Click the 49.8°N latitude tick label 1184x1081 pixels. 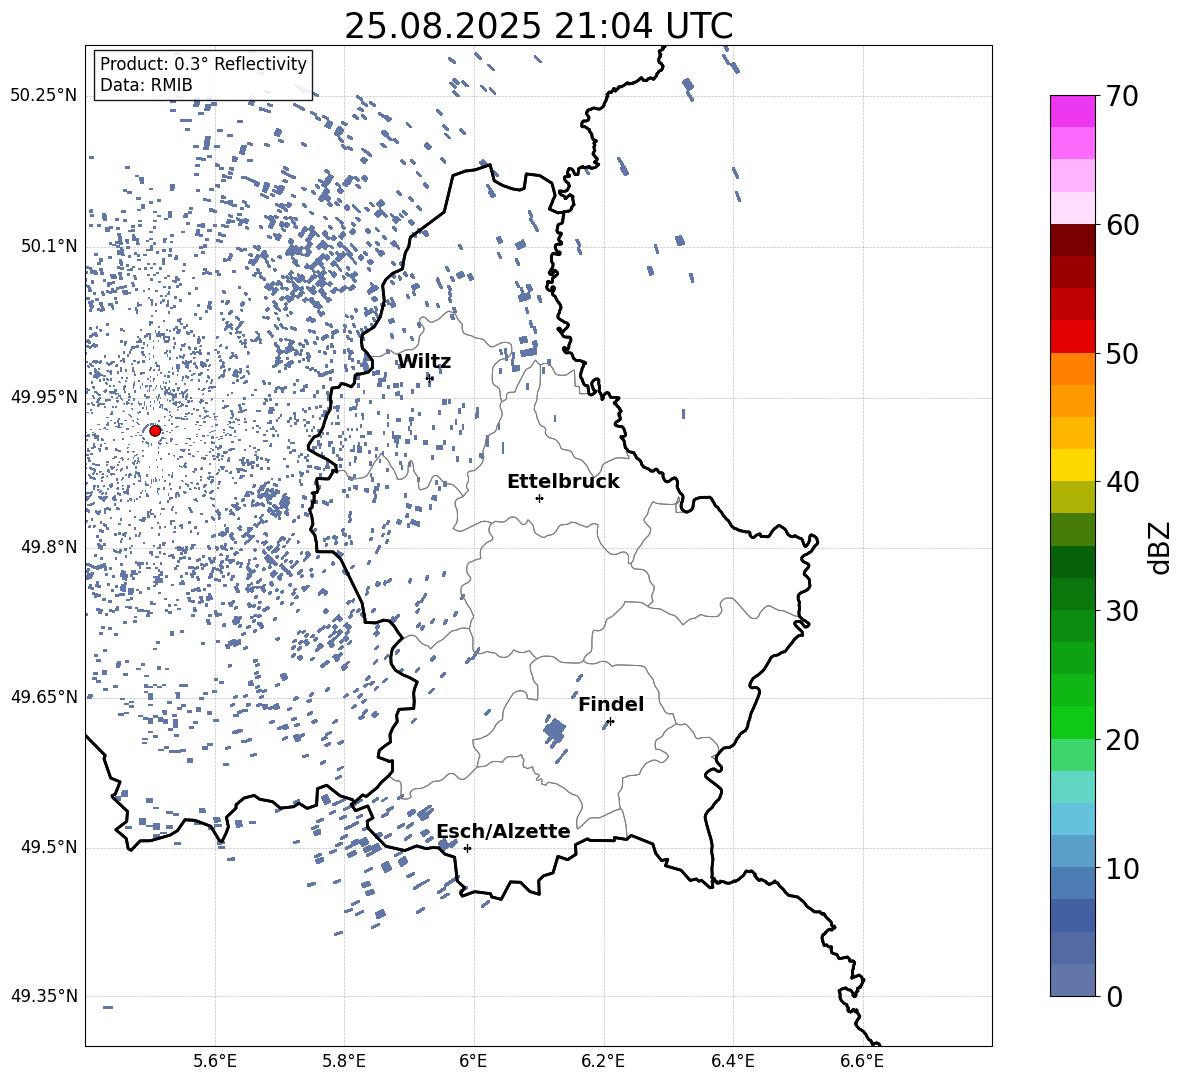(49, 547)
